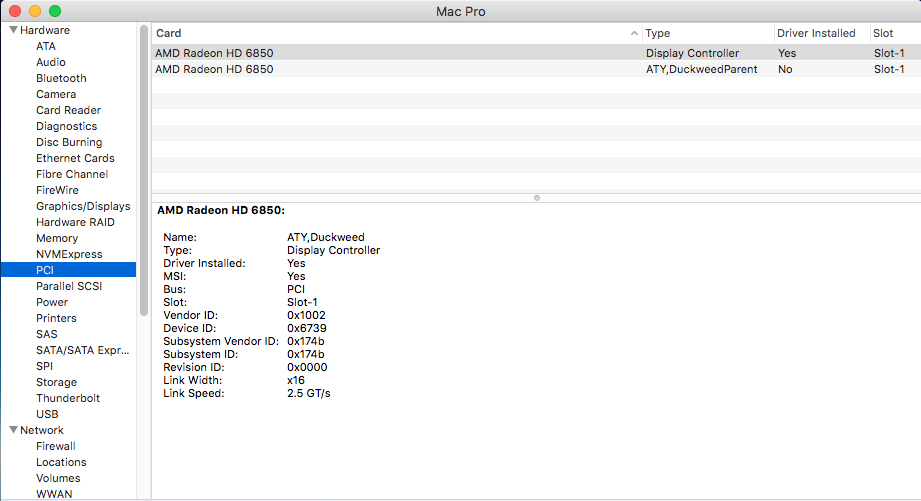Select Camera in the sidebar
The width and height of the screenshot is (921, 501).
click(56, 94)
